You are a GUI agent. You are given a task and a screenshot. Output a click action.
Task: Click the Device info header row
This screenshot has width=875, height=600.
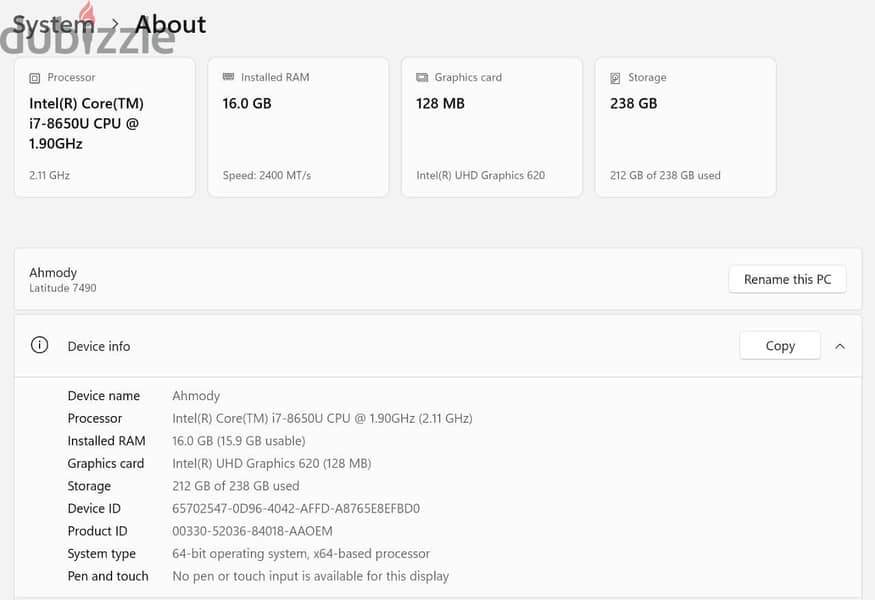click(x=438, y=346)
